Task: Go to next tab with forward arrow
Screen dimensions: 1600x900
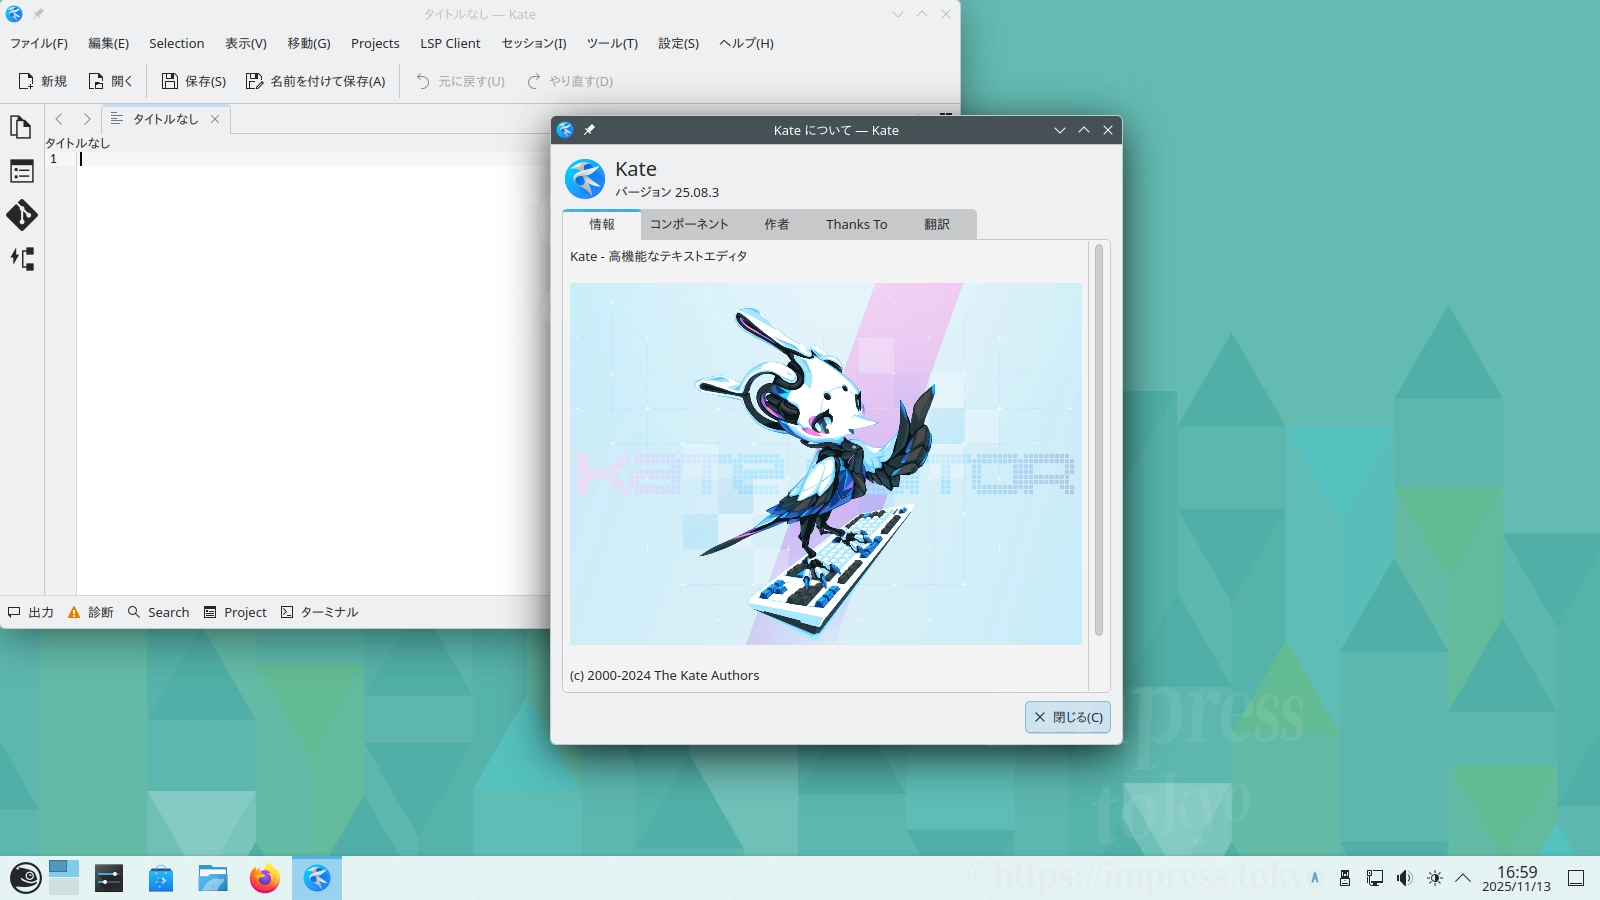Action: [x=87, y=119]
